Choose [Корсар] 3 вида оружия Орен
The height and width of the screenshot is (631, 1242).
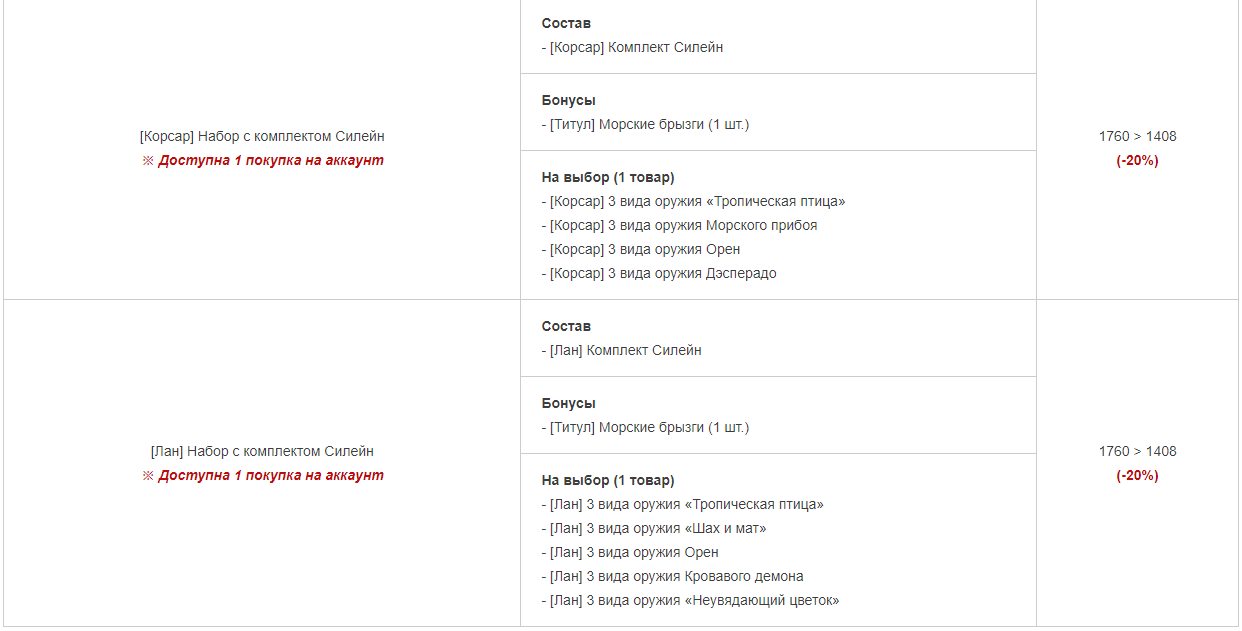641,249
